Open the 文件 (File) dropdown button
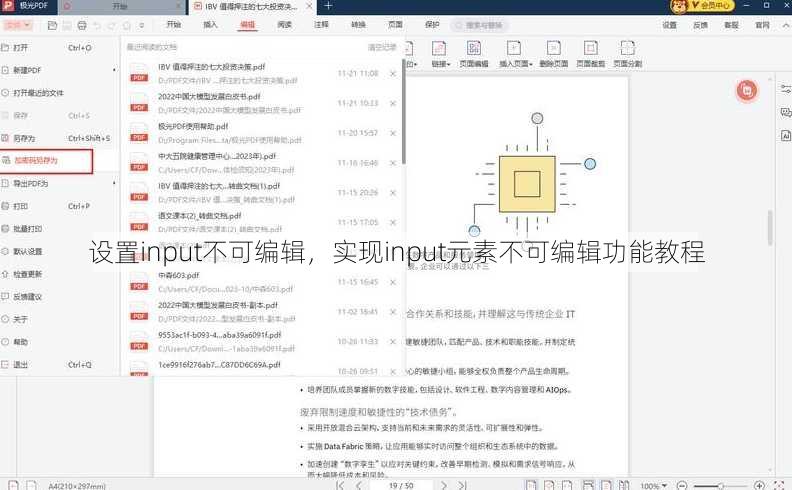The image size is (792, 490). [x=18, y=25]
